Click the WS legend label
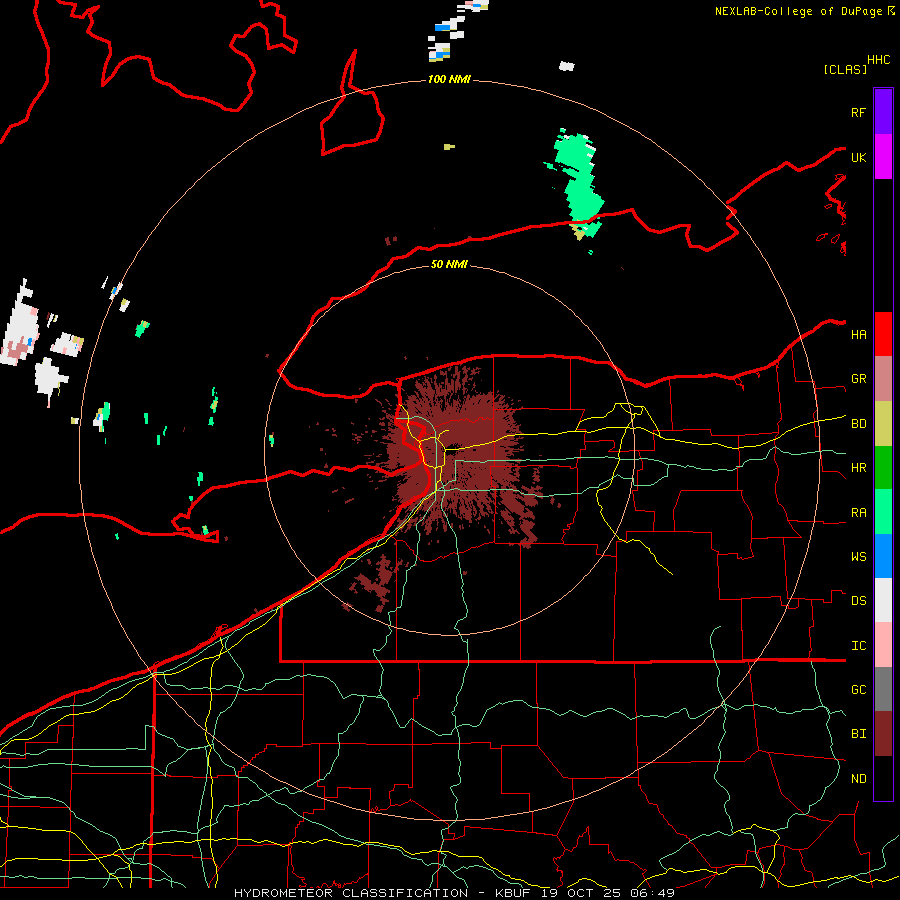The width and height of the screenshot is (900, 900). coord(858,557)
